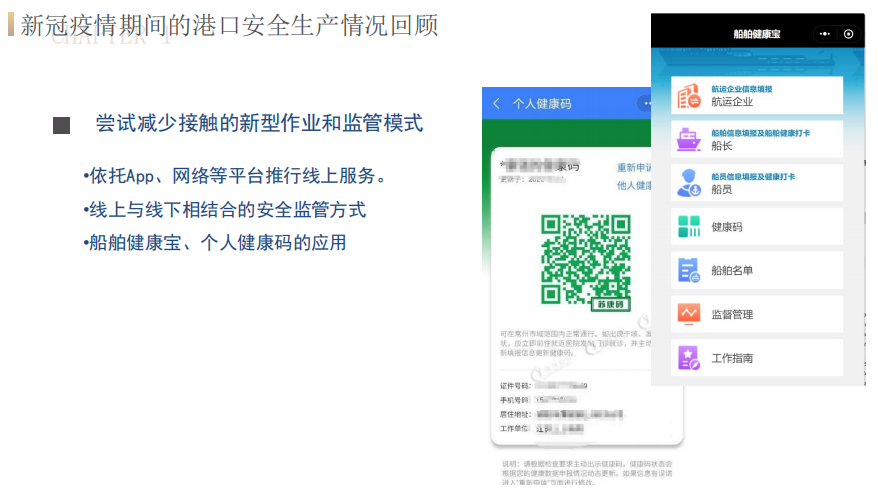Click the purple ship icon for 船长
The height and width of the screenshot is (496, 878).
(689, 139)
